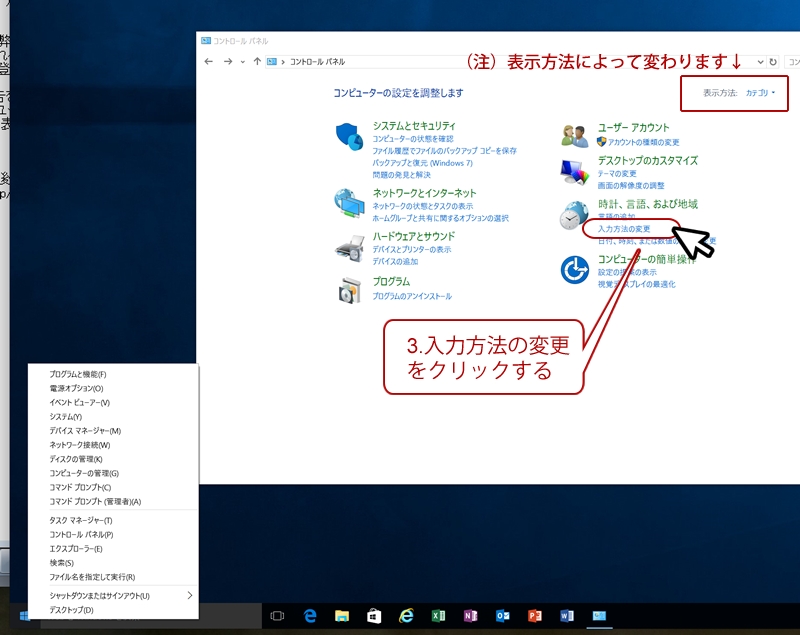800x635 pixels.
Task: Go up one level arrow
Action: click(x=257, y=62)
